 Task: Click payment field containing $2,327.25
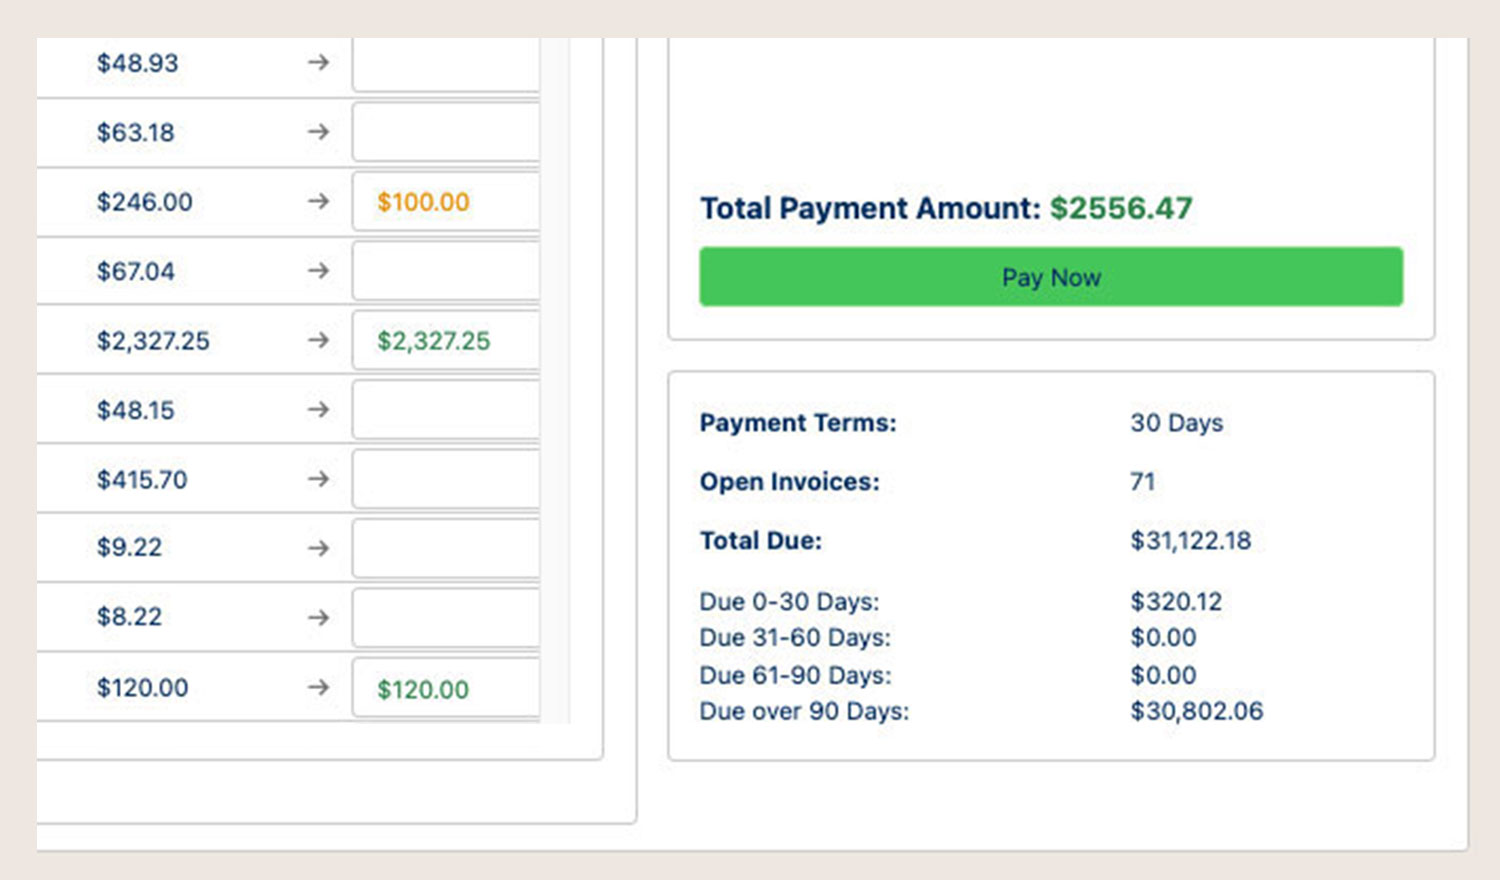[x=446, y=341]
